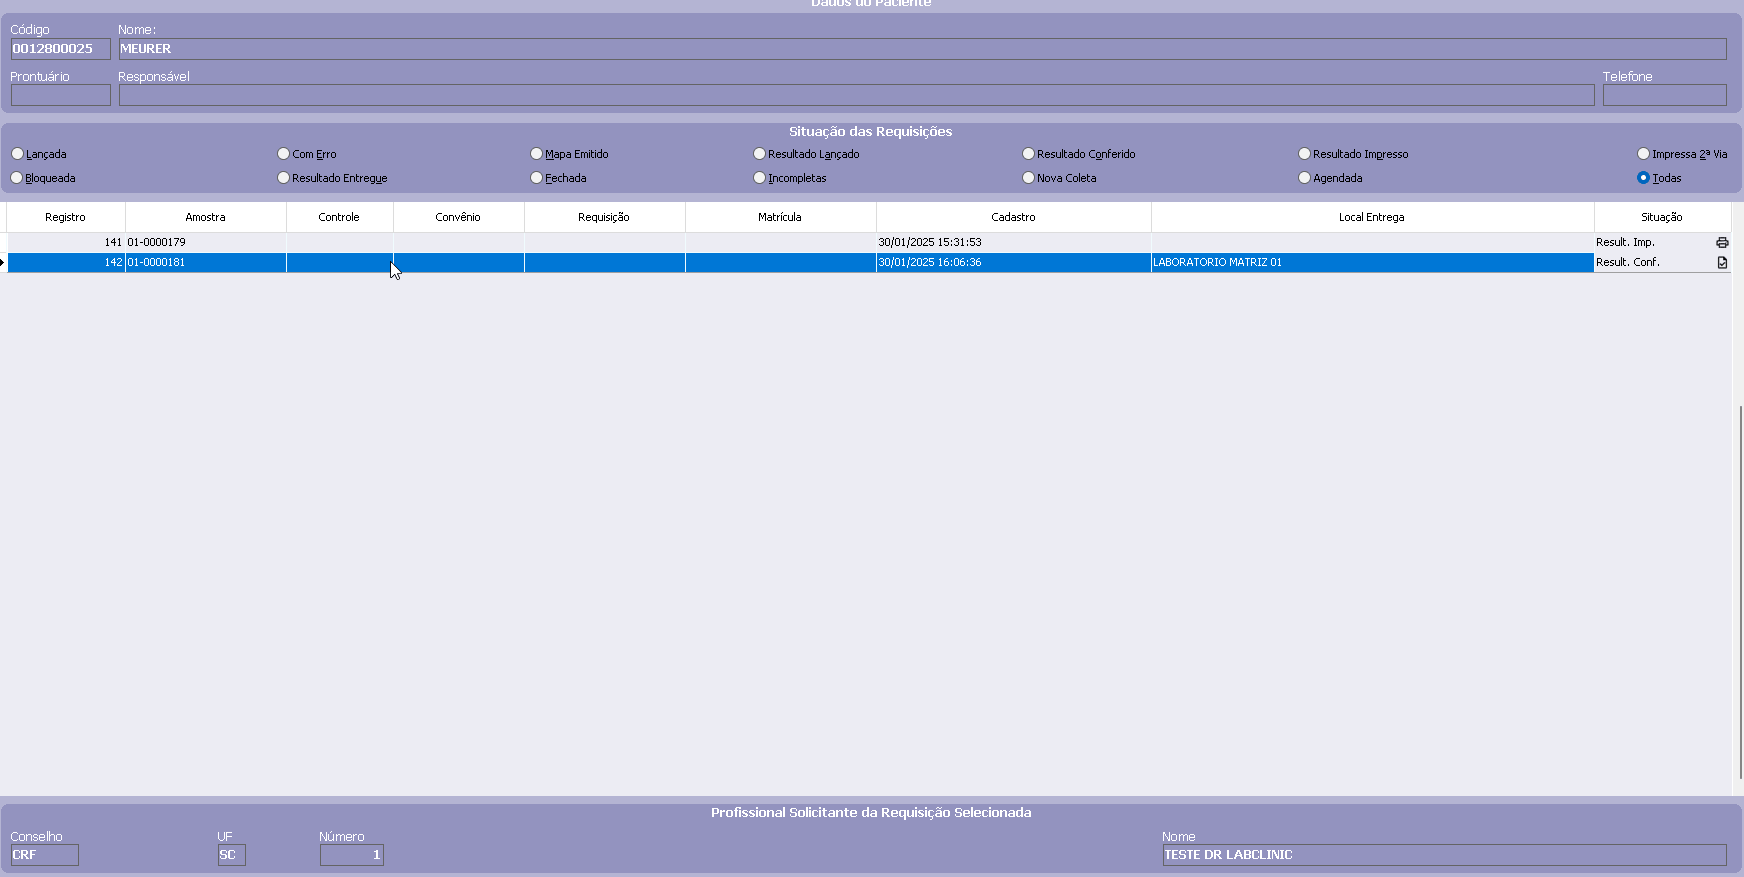Select the Com Erro status filter
Screen dimensions: 1744x877
coord(284,154)
